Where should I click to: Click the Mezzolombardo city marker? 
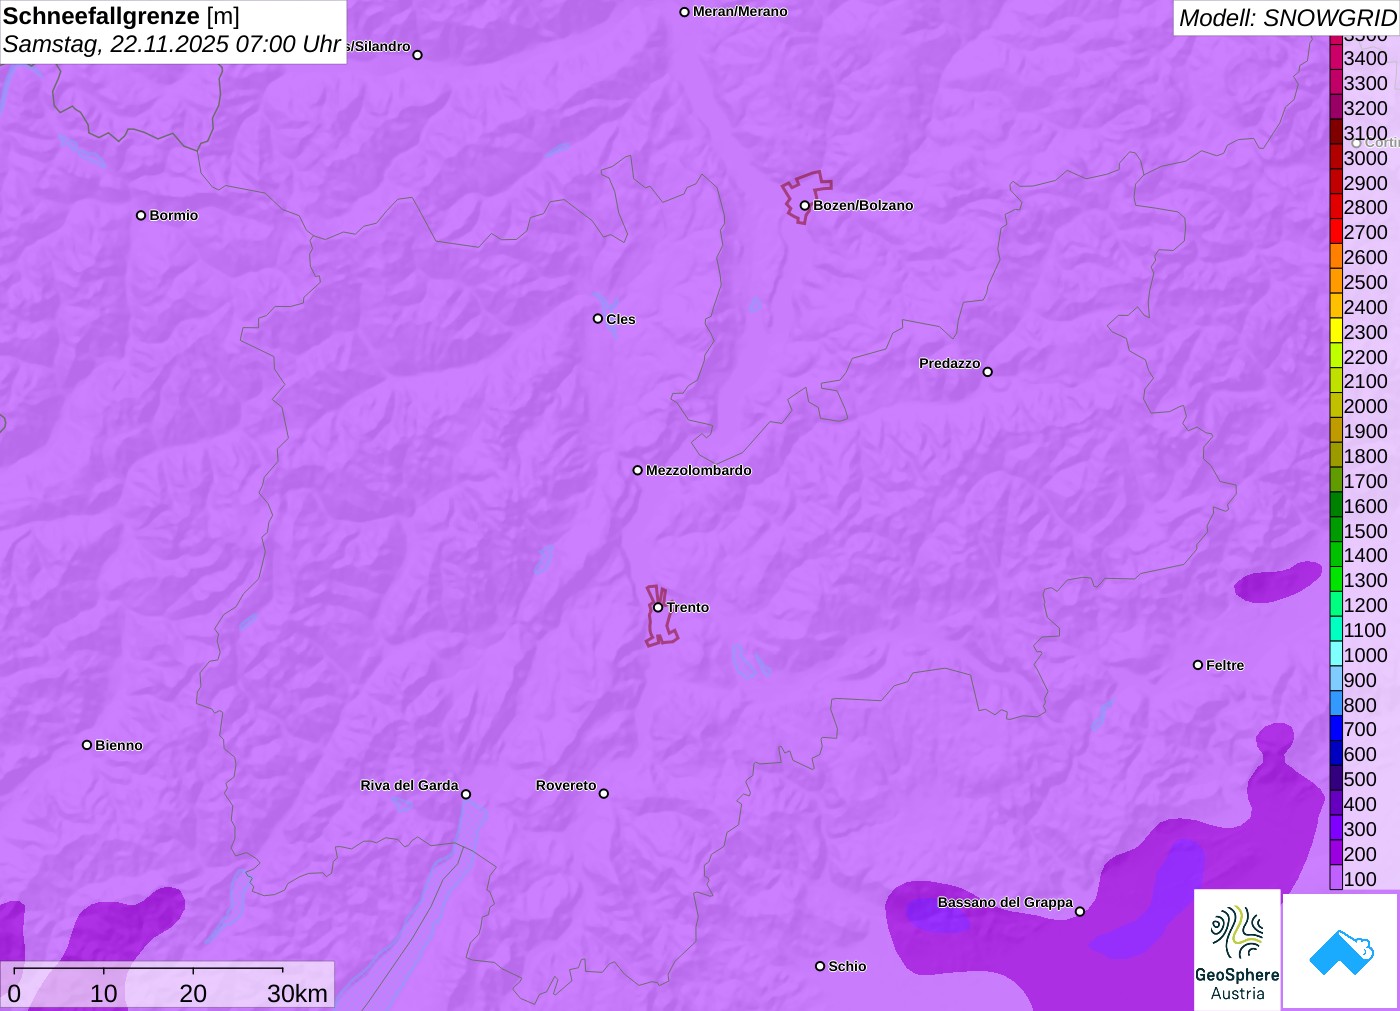pos(637,470)
